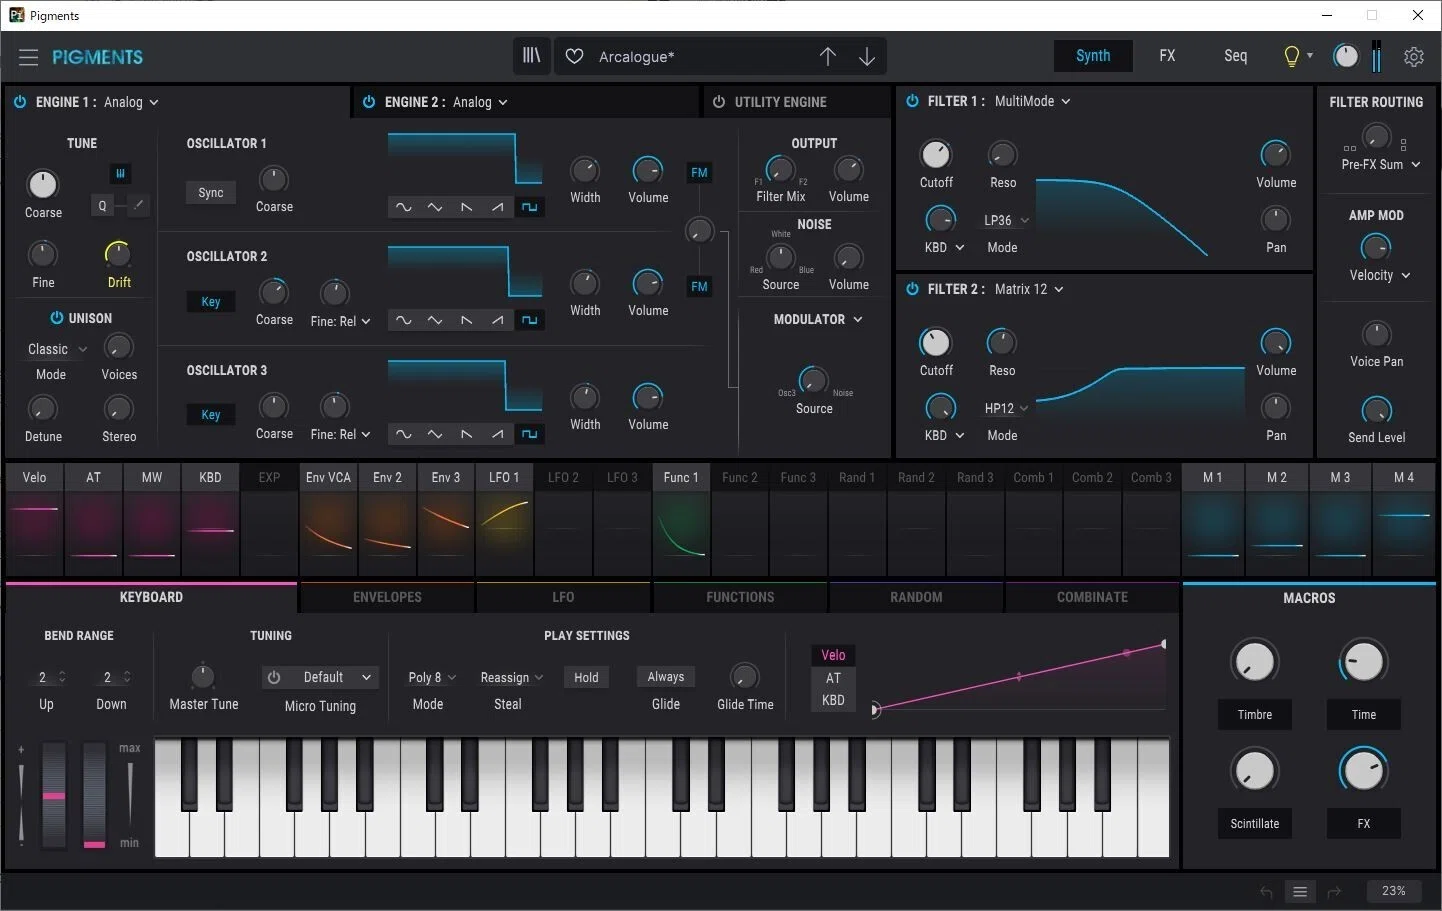Image resolution: width=1442 pixels, height=911 pixels.
Task: Open Filter 2 Matrix 12 dropdown
Action: (1029, 289)
